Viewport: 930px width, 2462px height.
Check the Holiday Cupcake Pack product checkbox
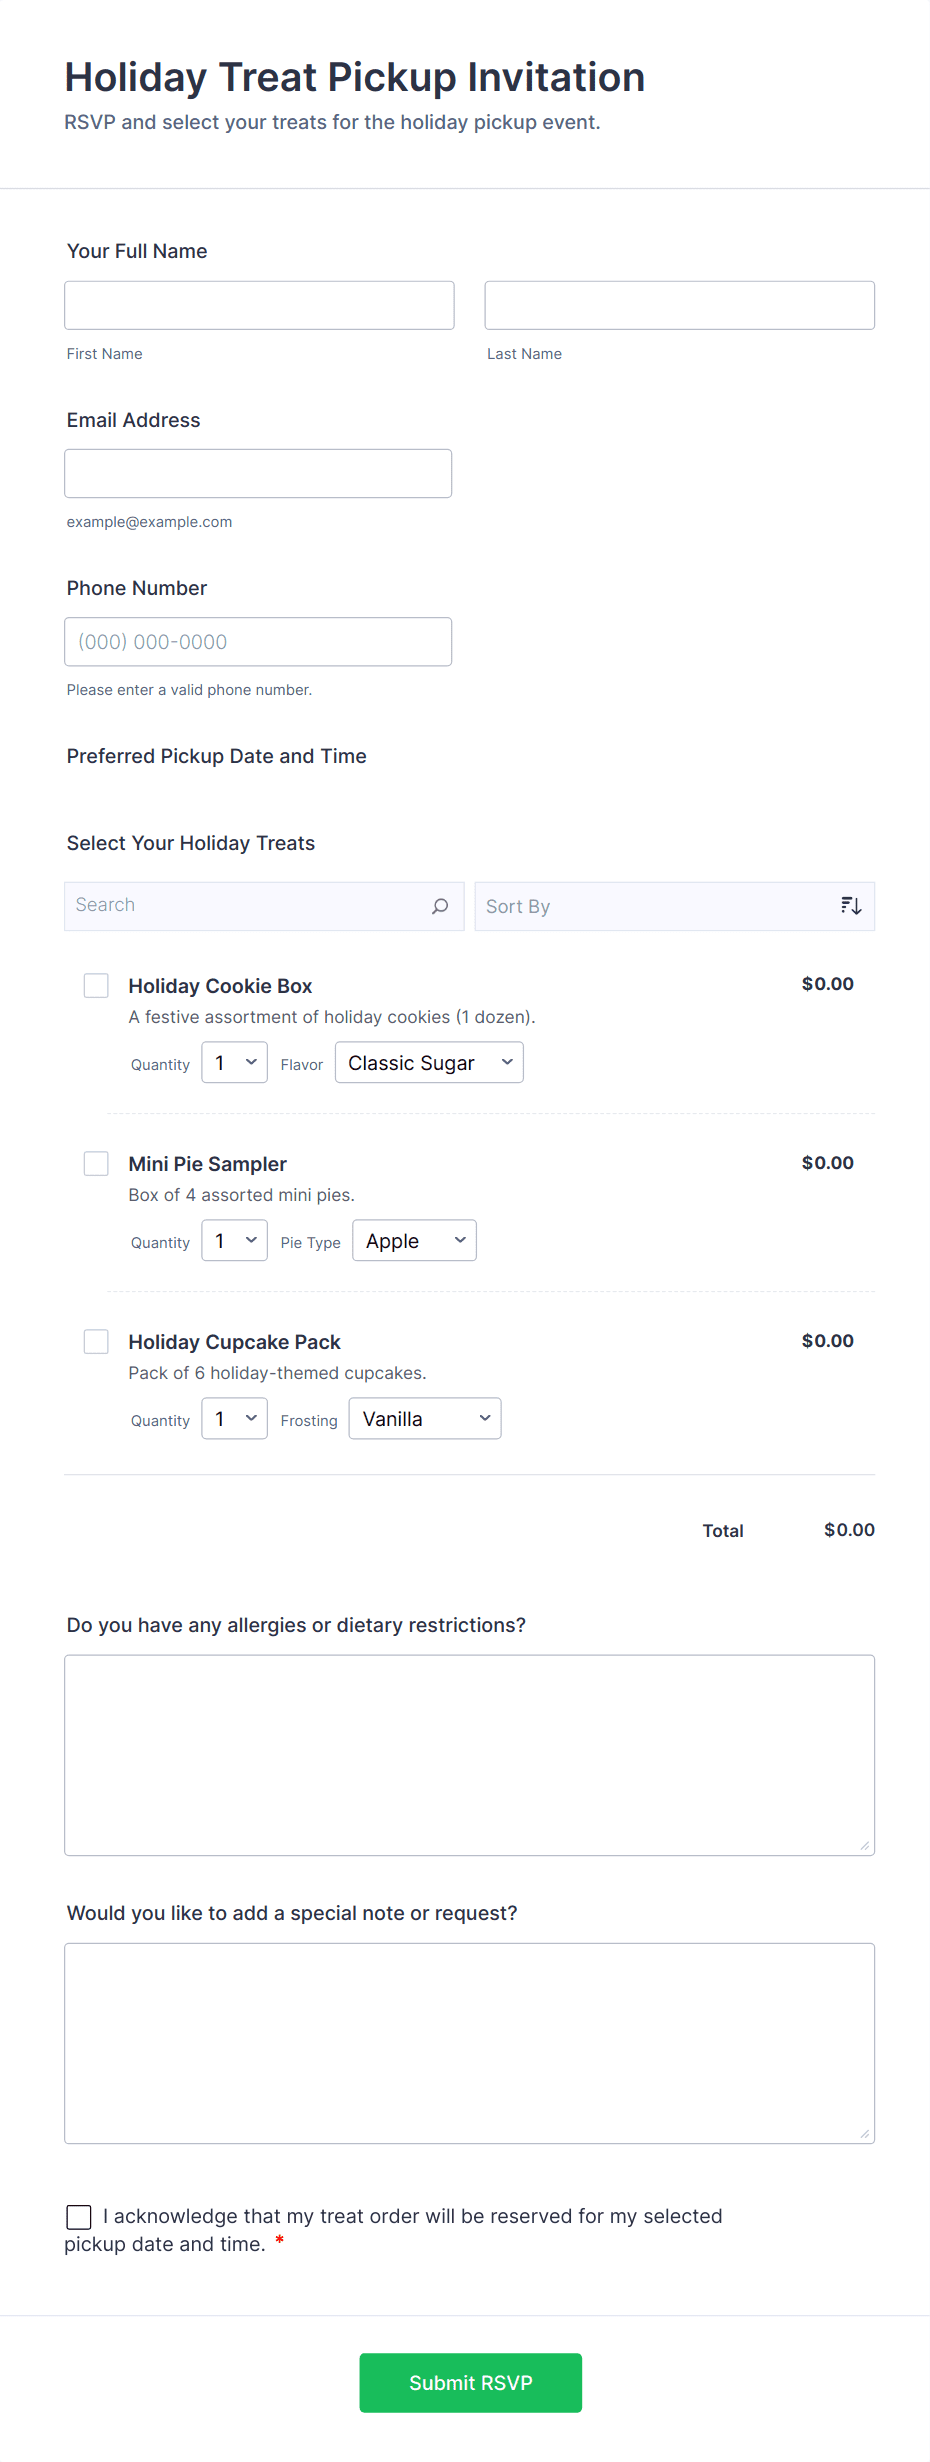click(x=96, y=1341)
